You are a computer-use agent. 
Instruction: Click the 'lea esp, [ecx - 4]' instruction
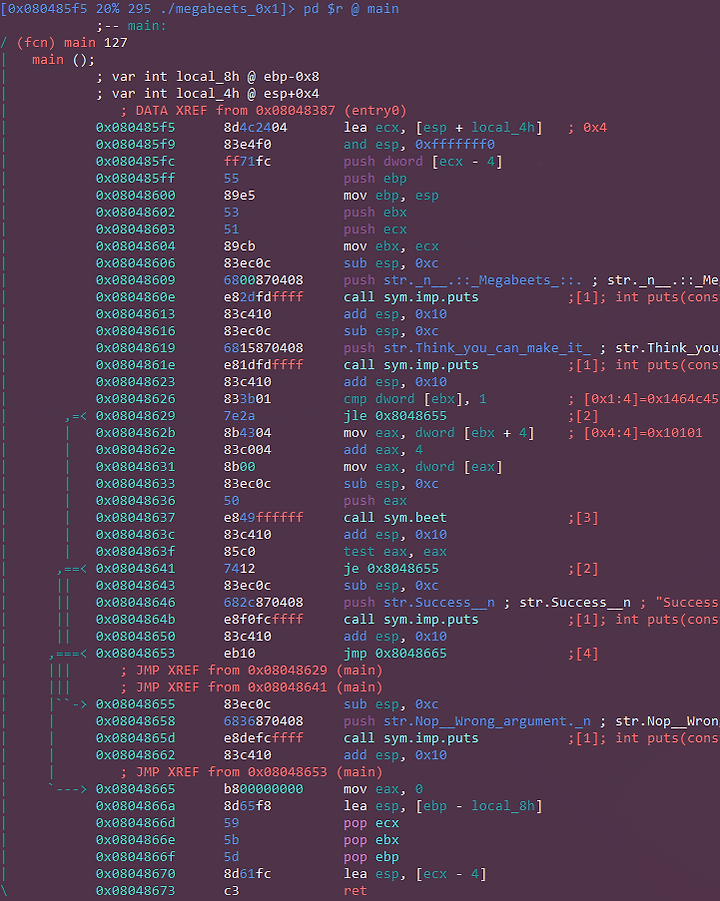click(x=415, y=874)
